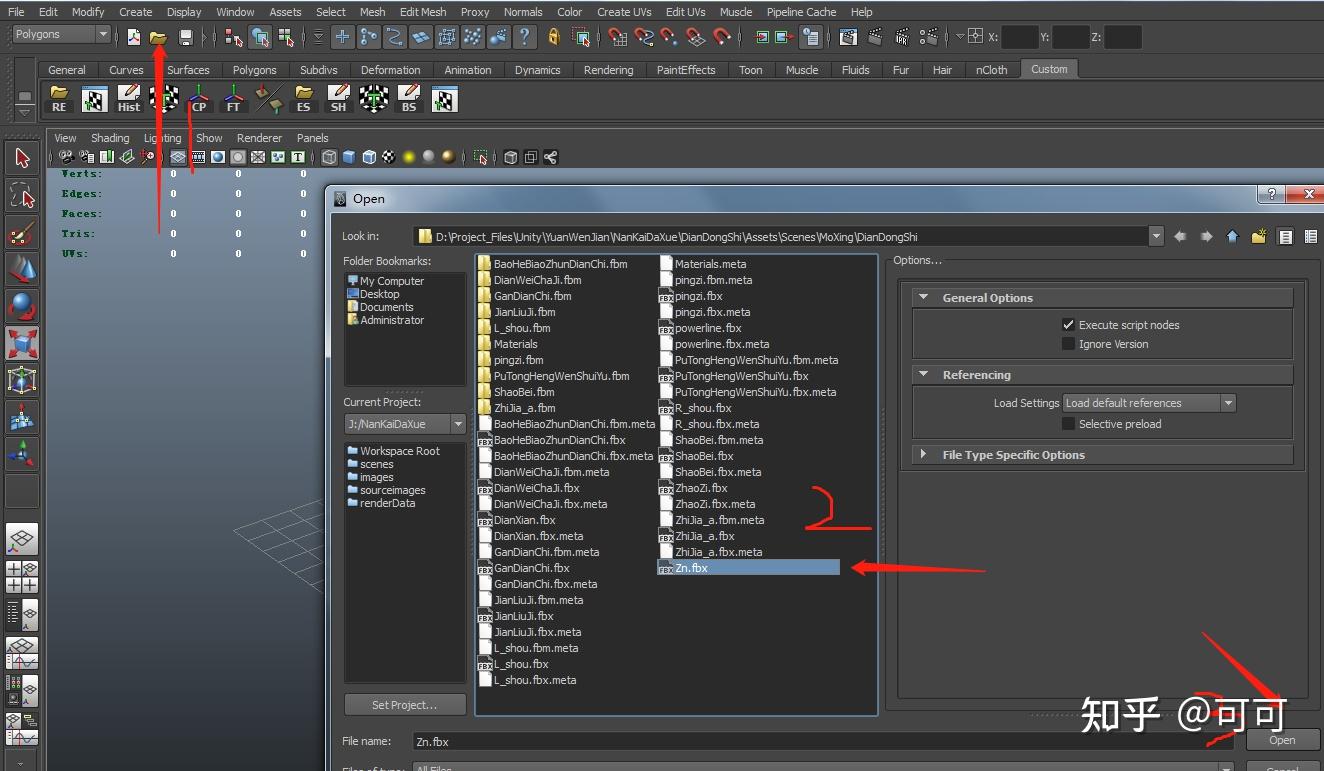Image resolution: width=1324 pixels, height=771 pixels.
Task: Switch to the Rendering shelf tab
Action: pyautogui.click(x=608, y=70)
